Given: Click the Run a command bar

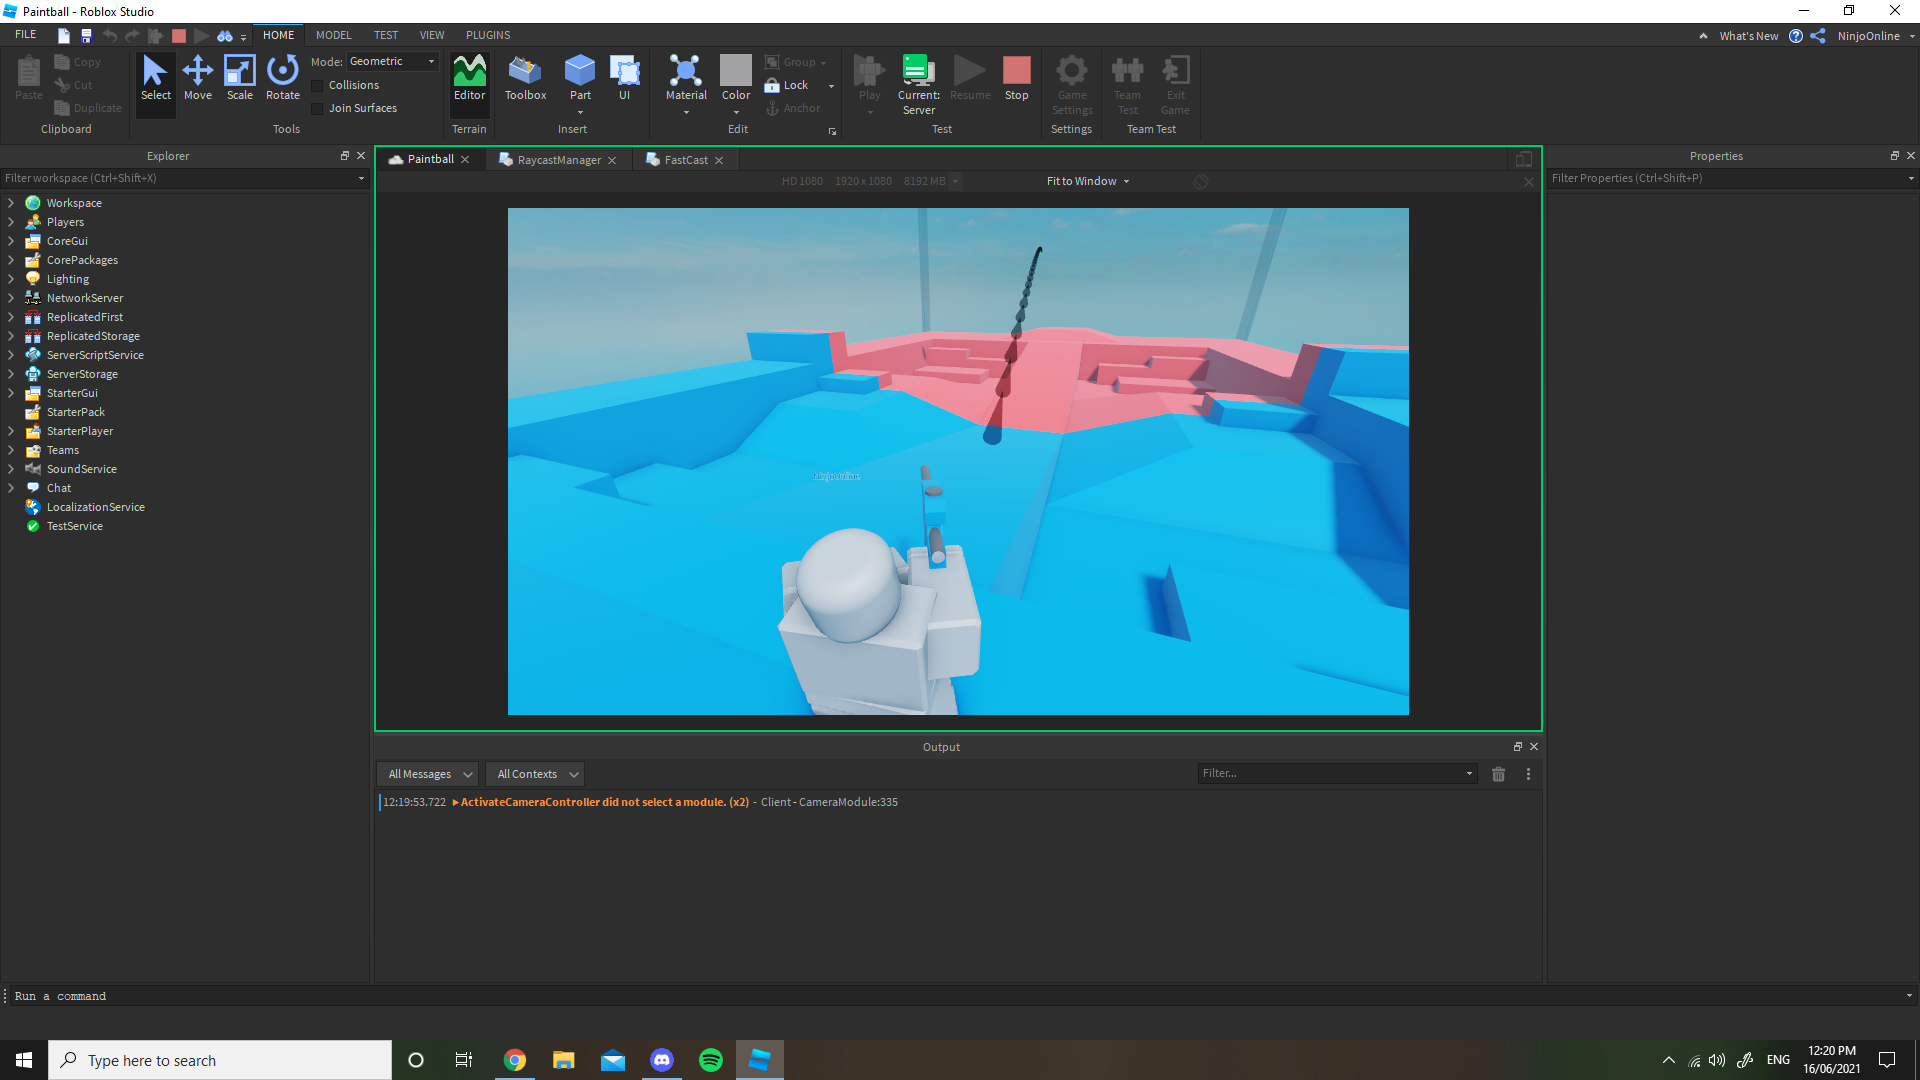Looking at the screenshot, I should tap(960, 997).
